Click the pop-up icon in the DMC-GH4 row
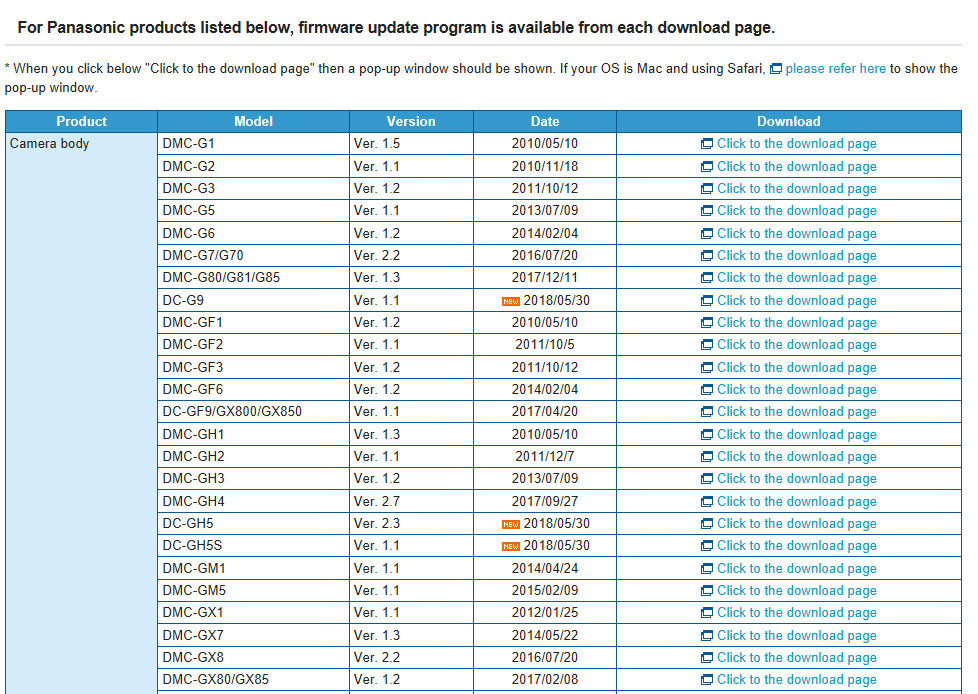Viewport: 978px width, 694px height. 707,502
